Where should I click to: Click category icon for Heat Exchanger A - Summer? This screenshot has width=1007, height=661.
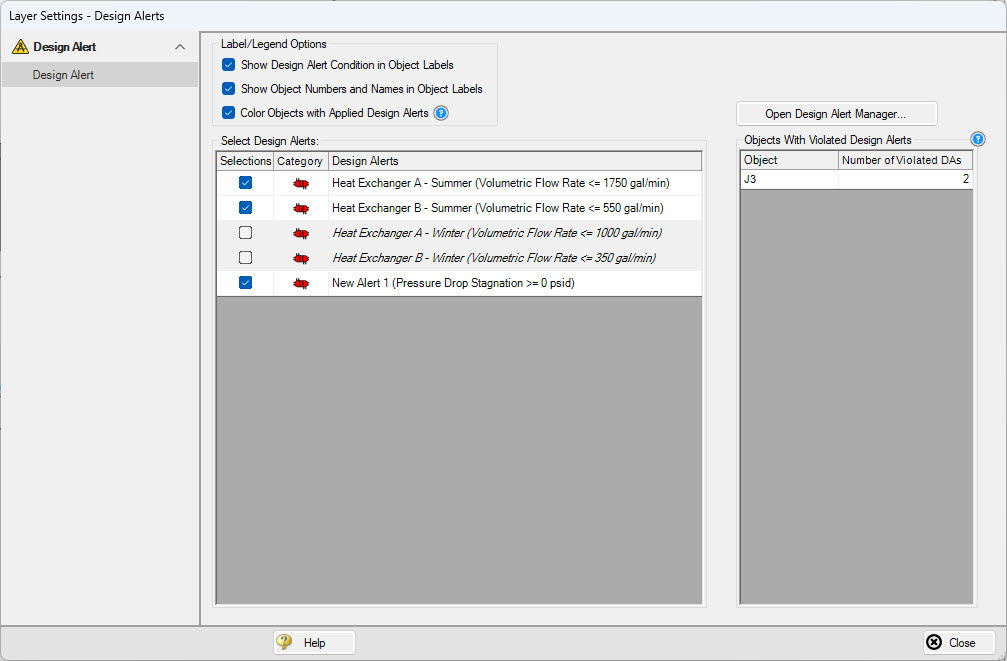point(301,184)
